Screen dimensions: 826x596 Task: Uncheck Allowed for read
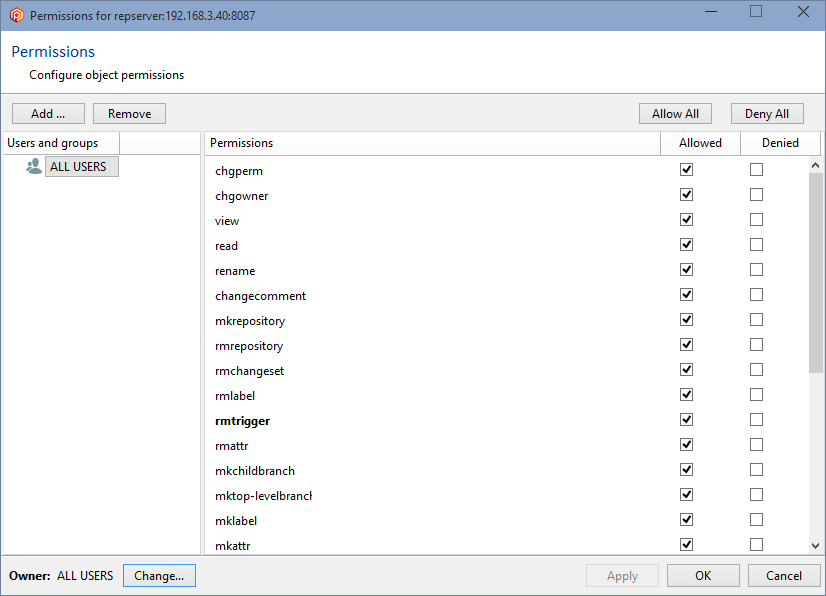pyautogui.click(x=686, y=245)
